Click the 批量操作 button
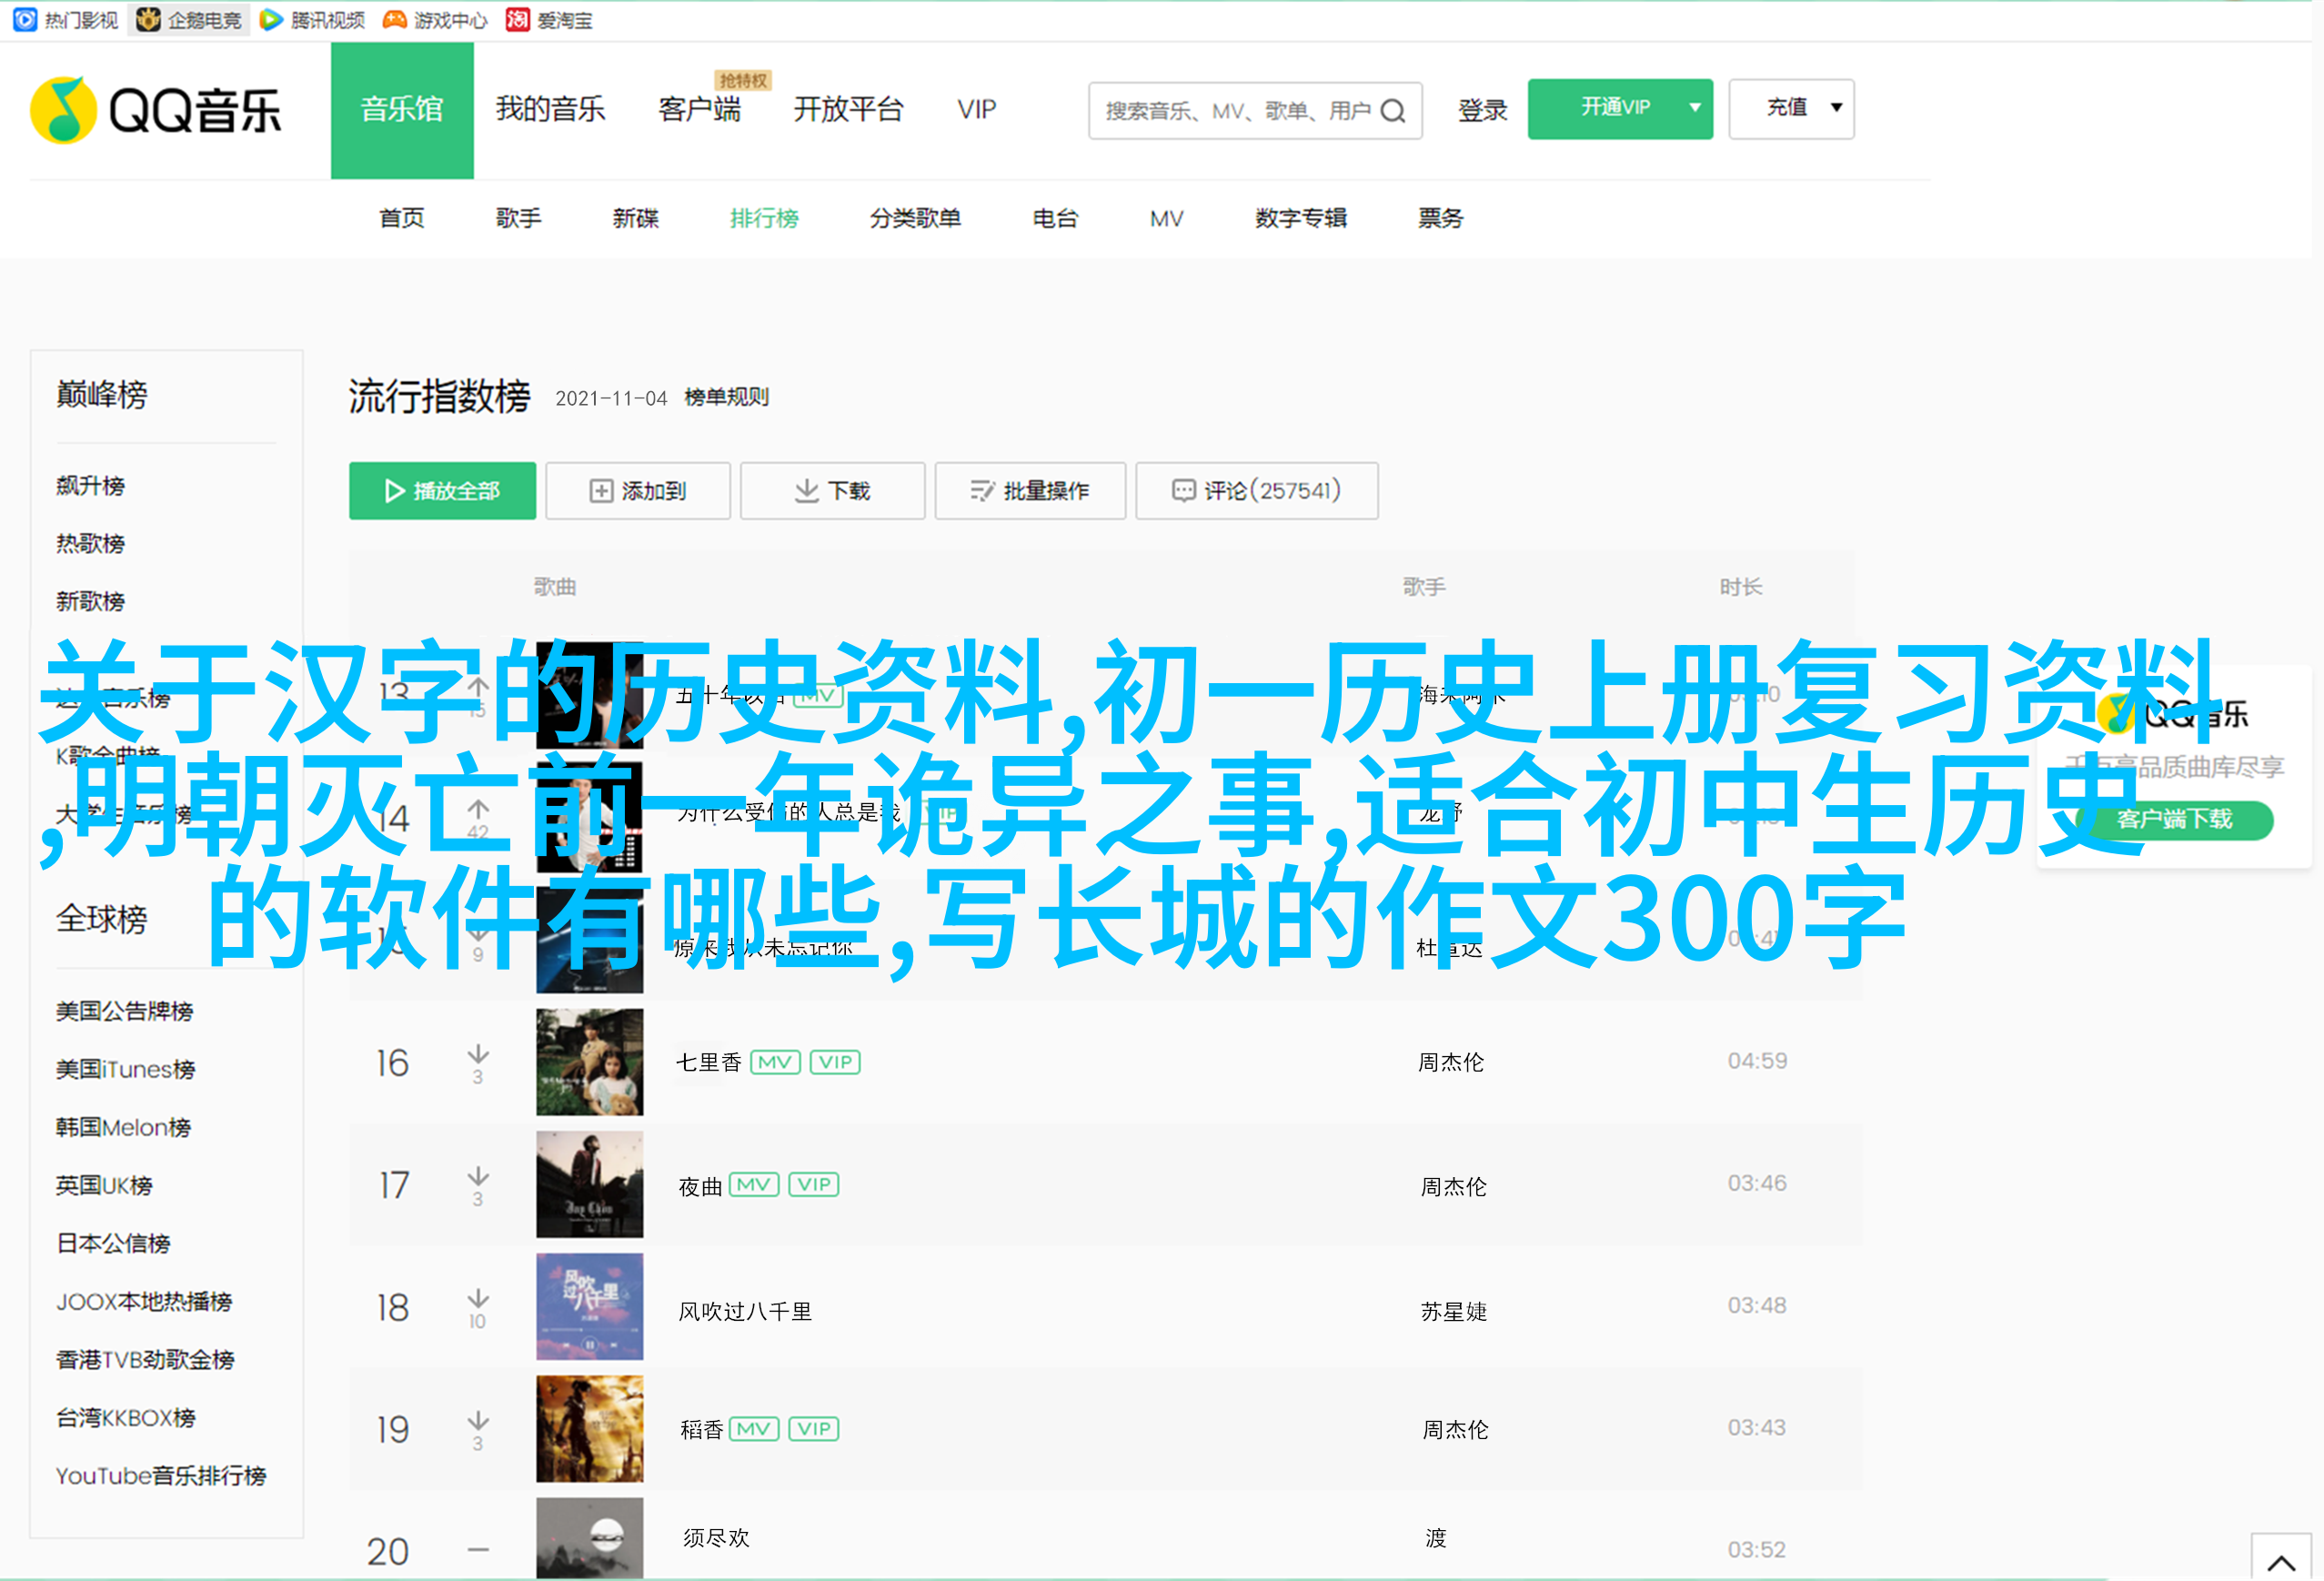The image size is (2324, 1581). coord(1029,491)
